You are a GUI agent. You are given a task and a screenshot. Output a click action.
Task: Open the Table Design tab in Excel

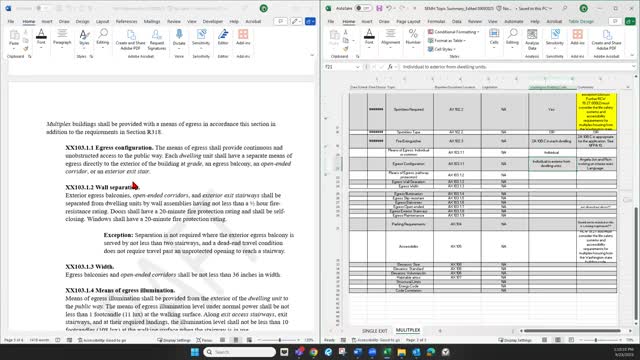(x=581, y=21)
